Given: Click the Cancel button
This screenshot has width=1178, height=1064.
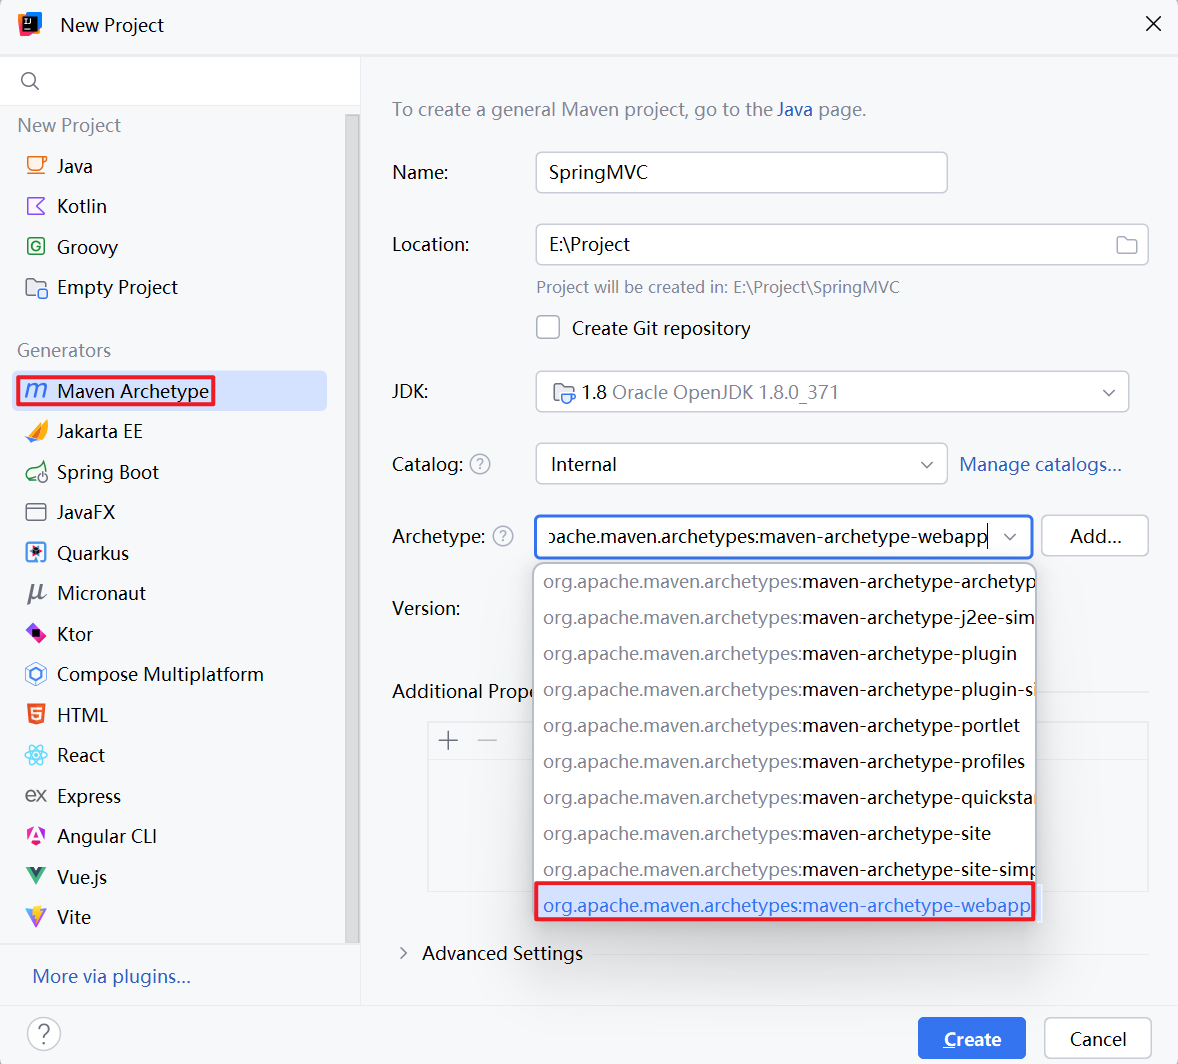Looking at the screenshot, I should click(1098, 1038).
